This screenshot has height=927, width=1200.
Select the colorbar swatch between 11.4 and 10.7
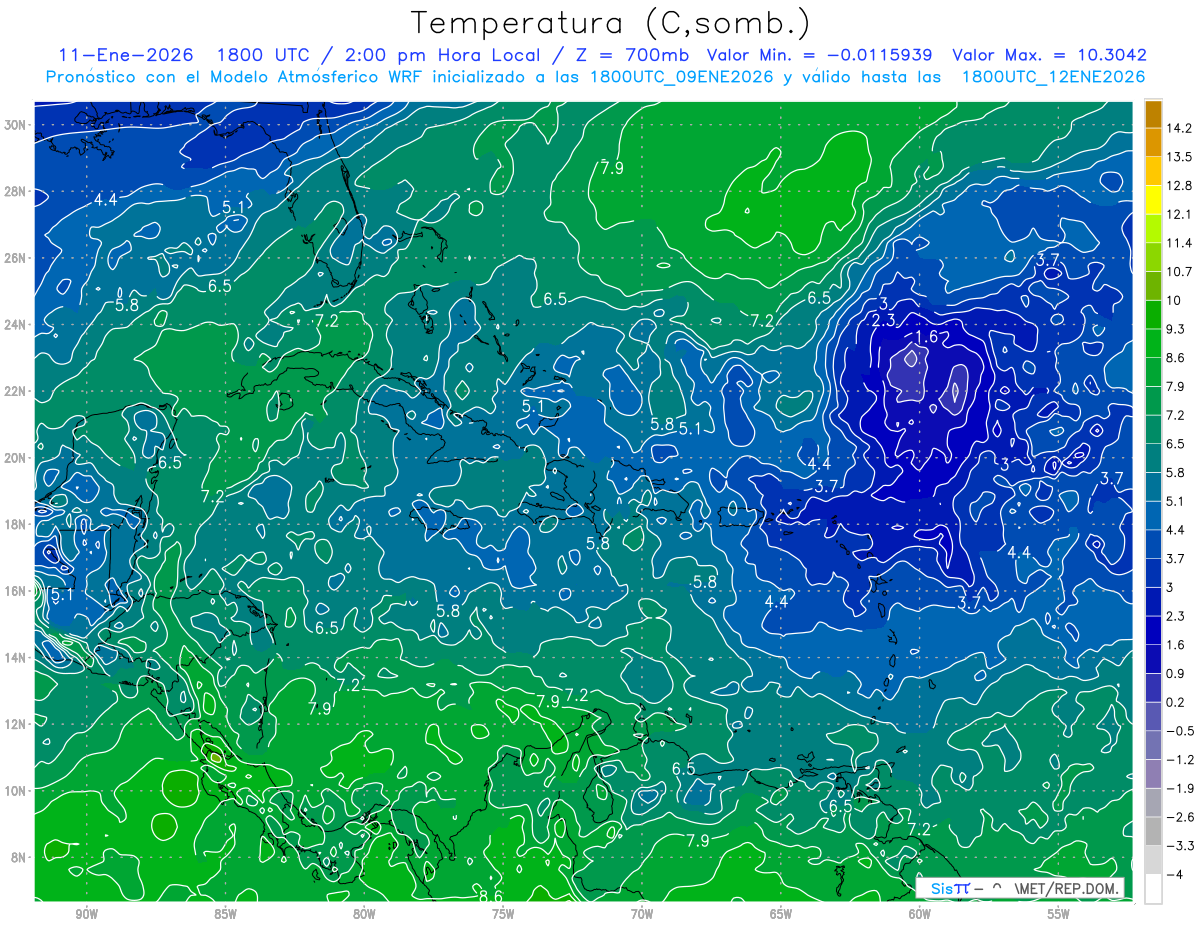click(x=1153, y=257)
